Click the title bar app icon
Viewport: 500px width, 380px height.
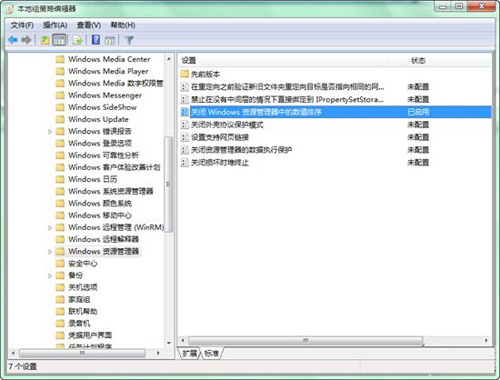point(10,9)
